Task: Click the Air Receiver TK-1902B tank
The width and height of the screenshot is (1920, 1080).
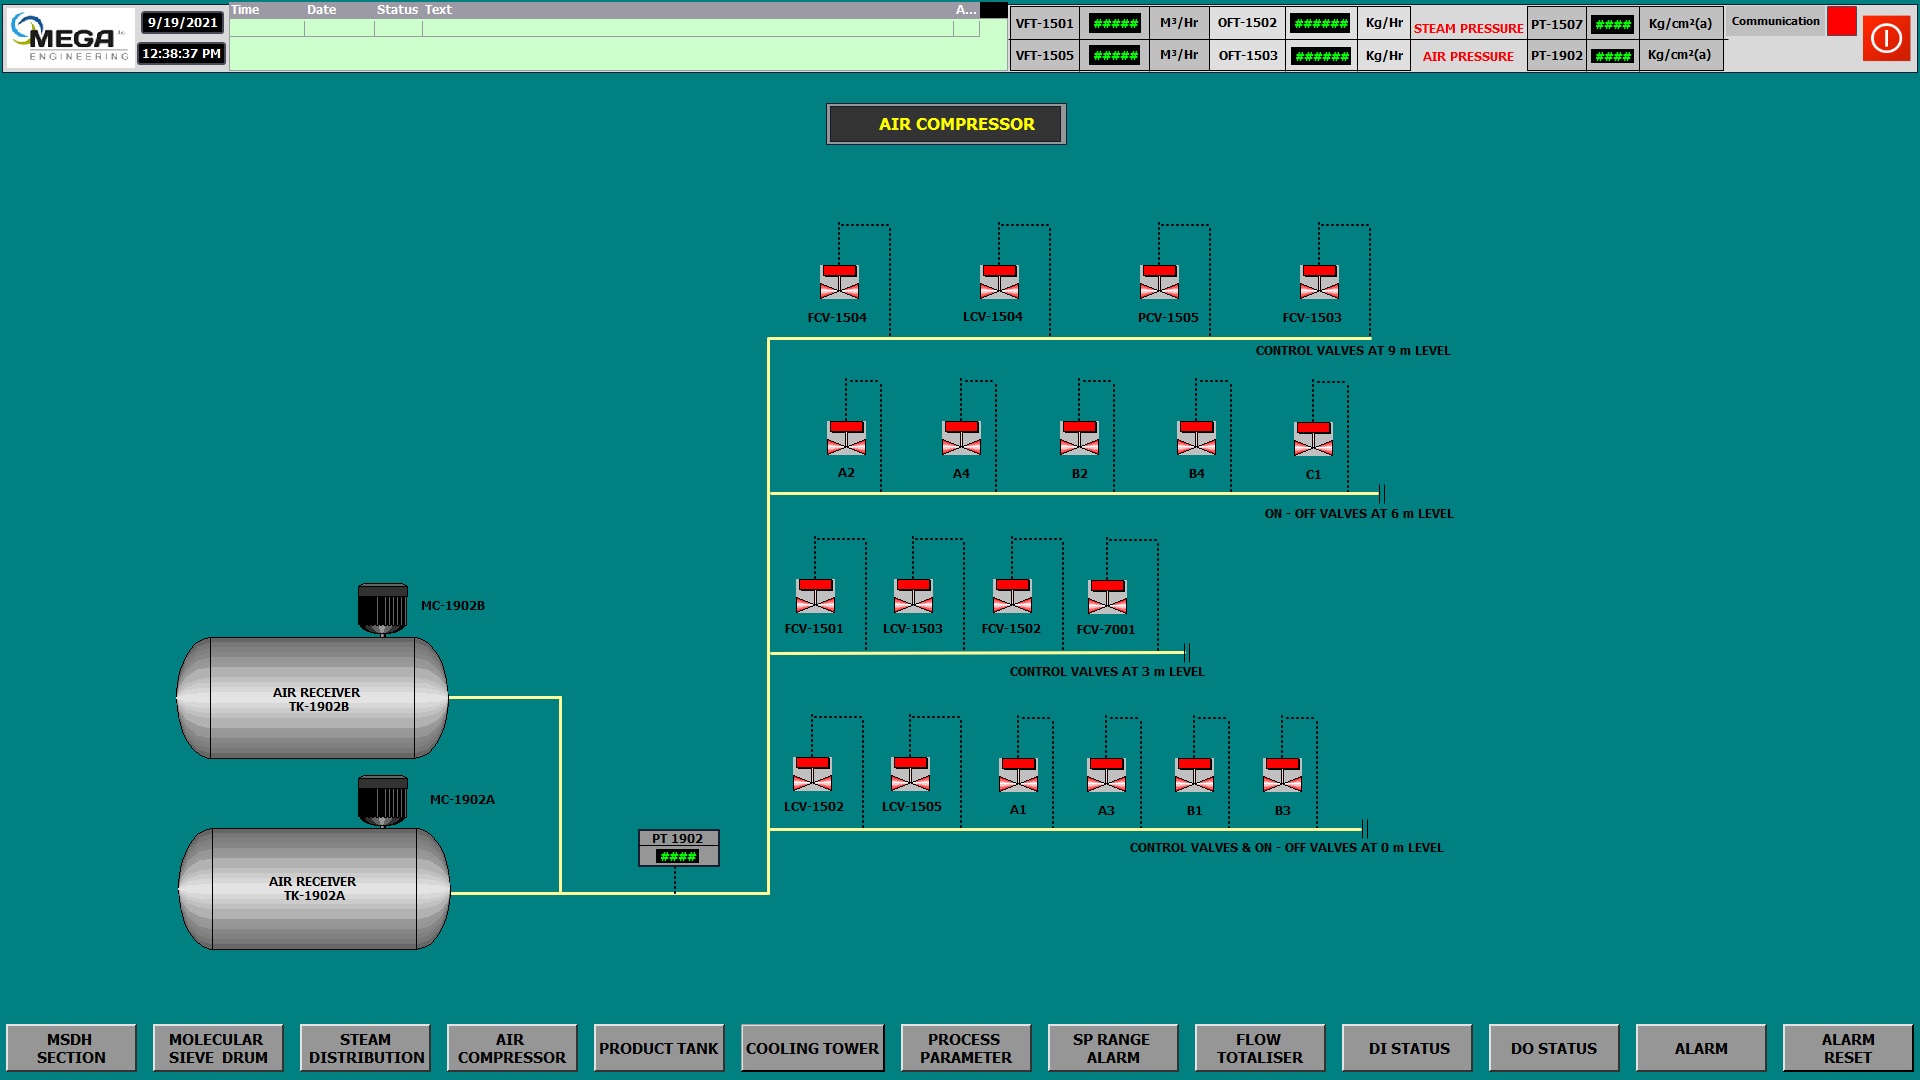Action: coord(313,698)
